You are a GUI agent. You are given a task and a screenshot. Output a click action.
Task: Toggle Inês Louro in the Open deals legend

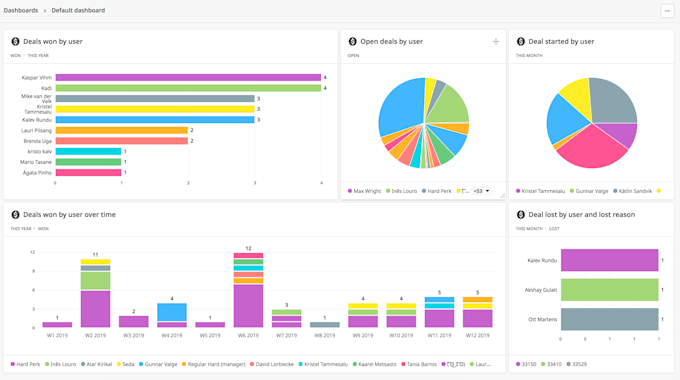402,191
